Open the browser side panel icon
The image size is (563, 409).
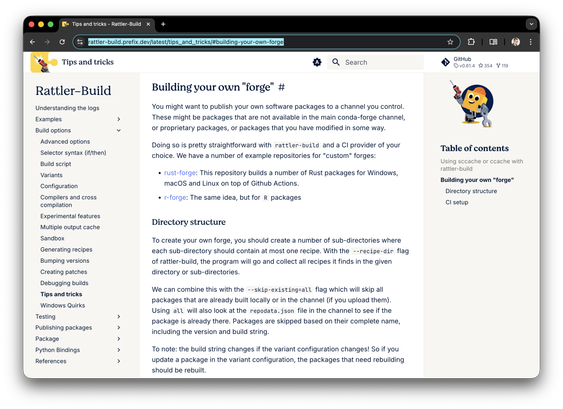493,42
